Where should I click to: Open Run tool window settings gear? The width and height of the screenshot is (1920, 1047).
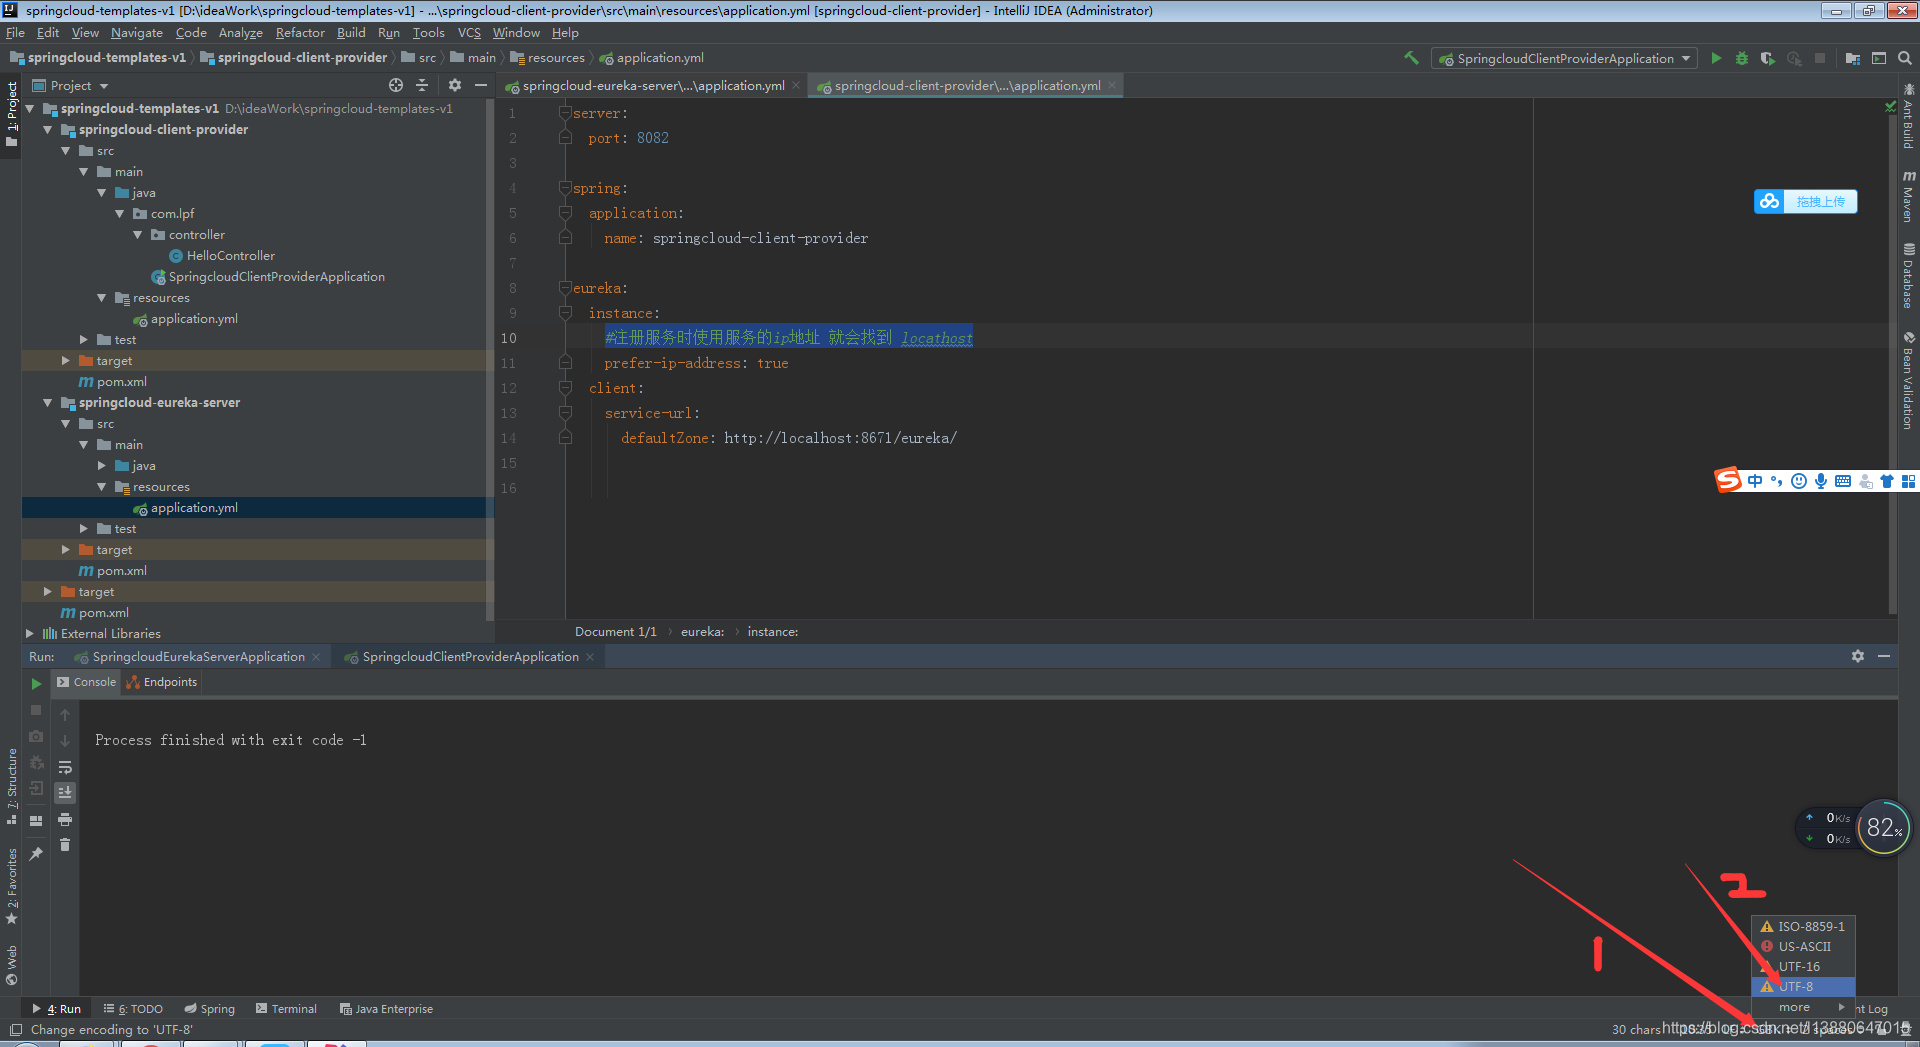point(1858,656)
